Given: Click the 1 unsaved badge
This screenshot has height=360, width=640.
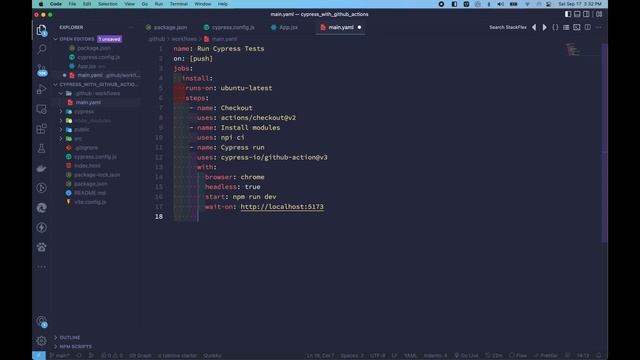Looking at the screenshot, I should point(109,39).
